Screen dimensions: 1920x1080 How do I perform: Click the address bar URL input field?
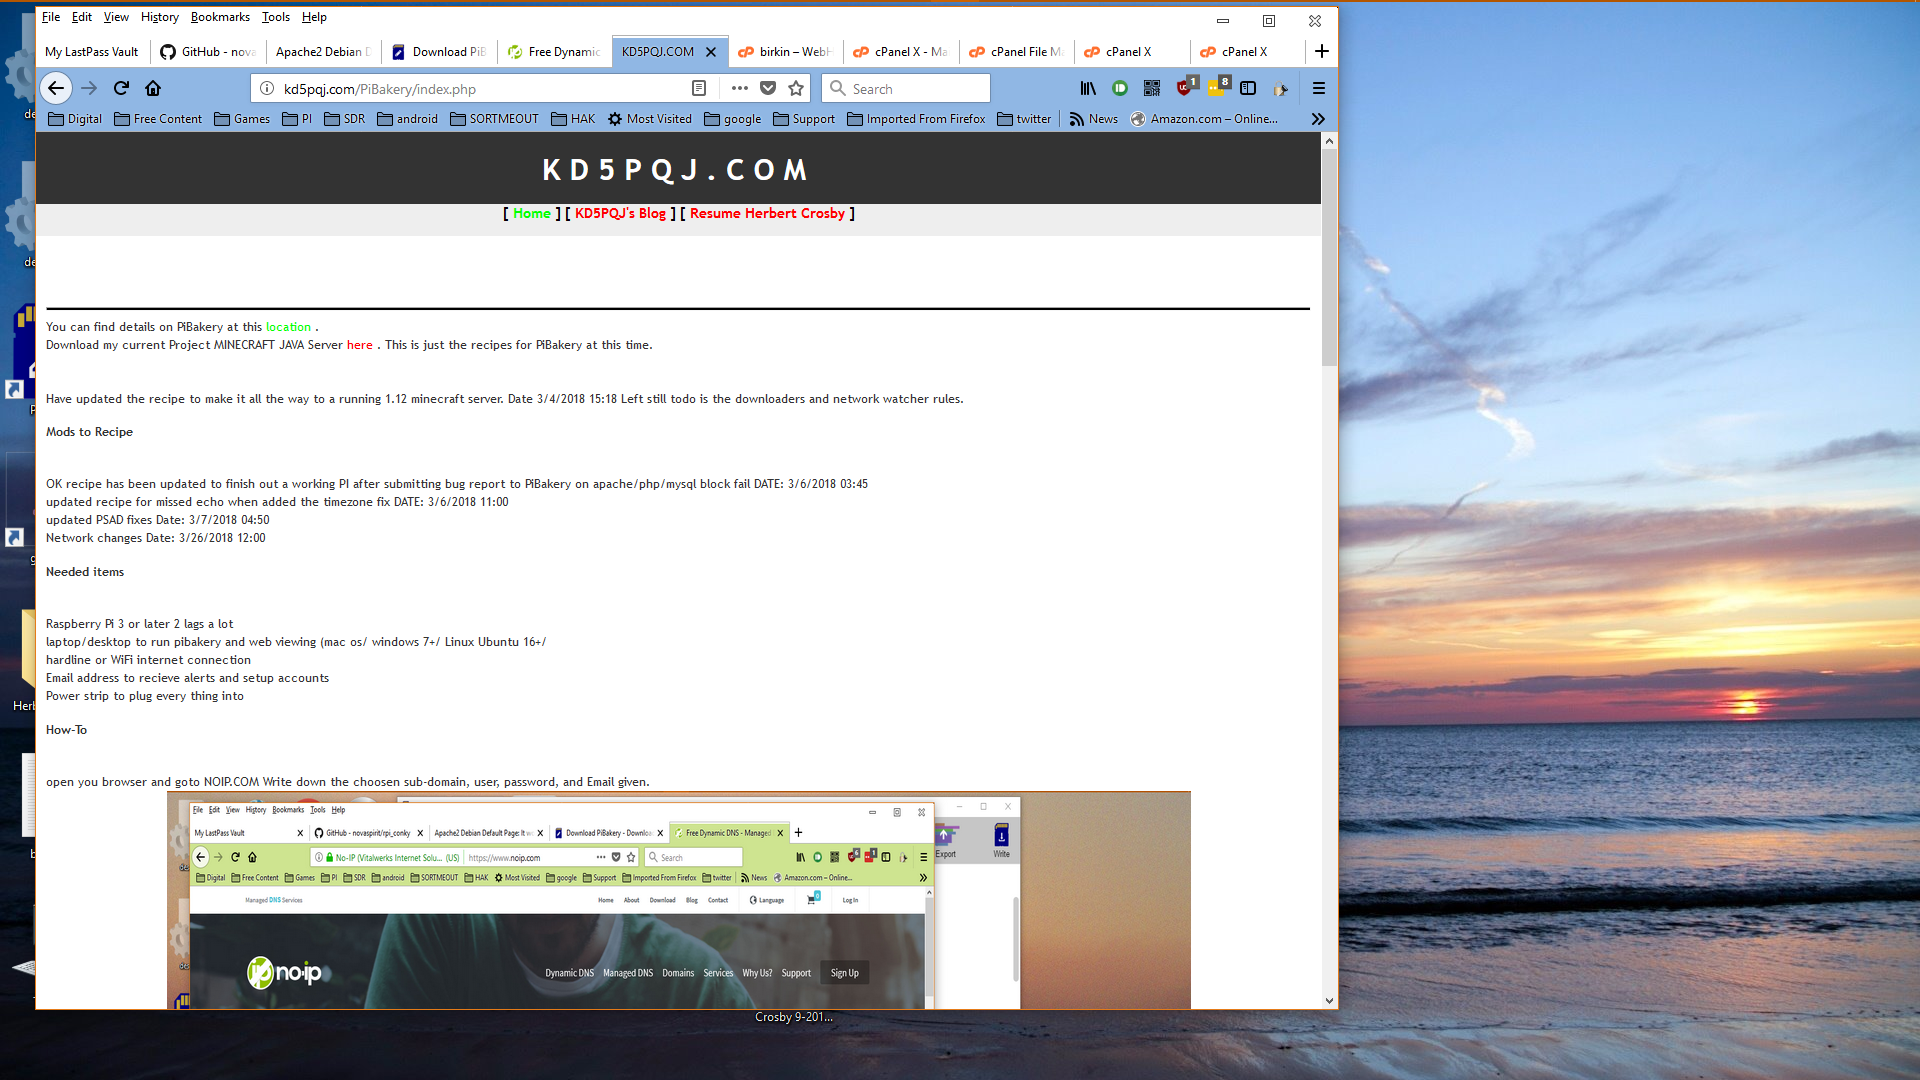click(487, 88)
